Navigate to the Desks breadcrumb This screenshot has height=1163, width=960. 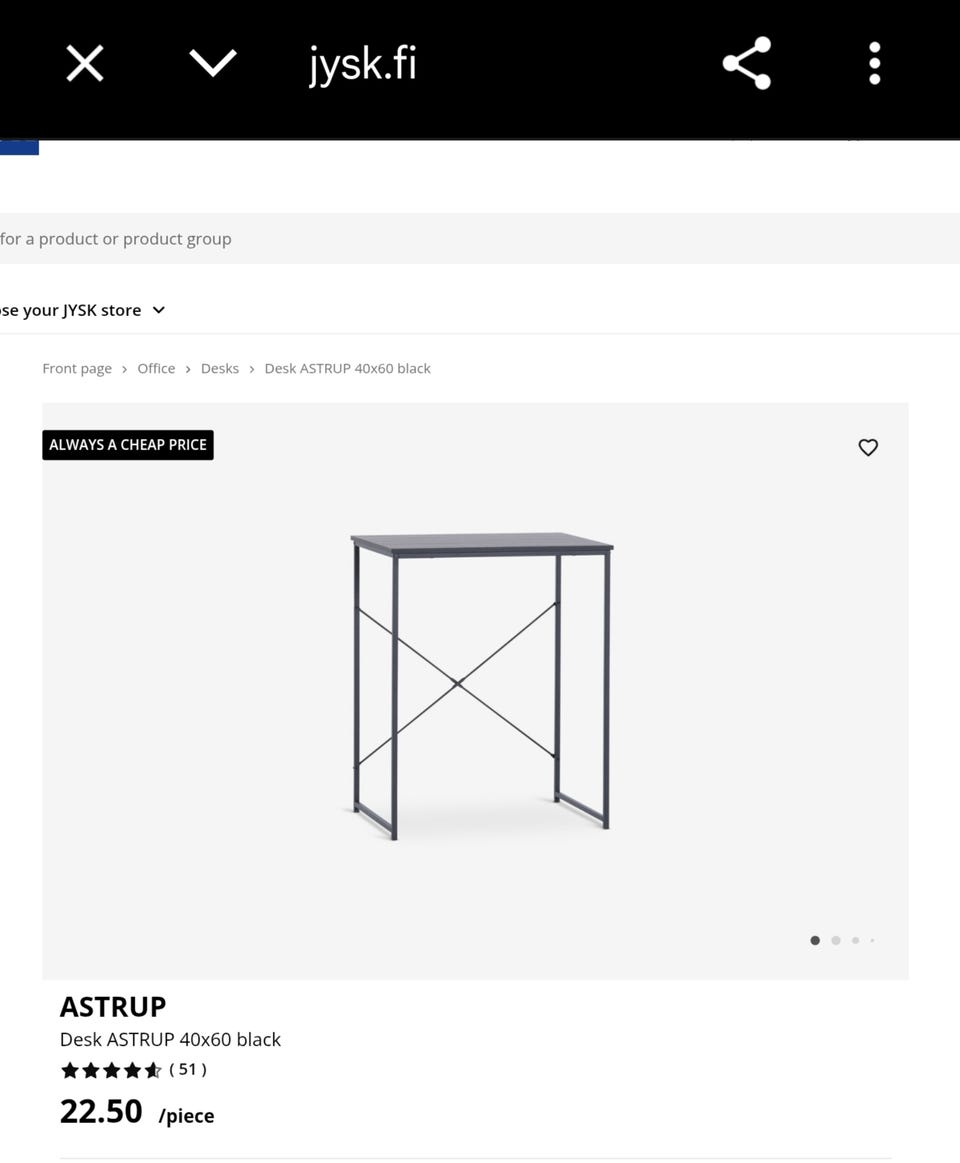tap(220, 368)
